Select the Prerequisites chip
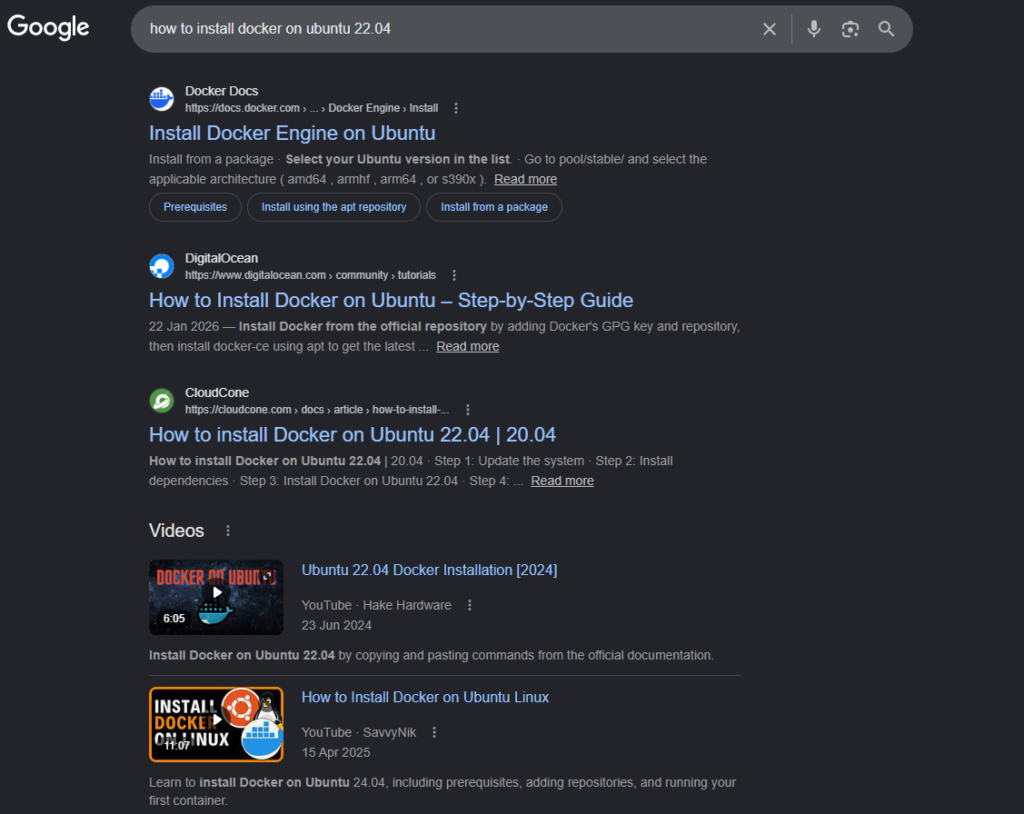 [x=195, y=207]
